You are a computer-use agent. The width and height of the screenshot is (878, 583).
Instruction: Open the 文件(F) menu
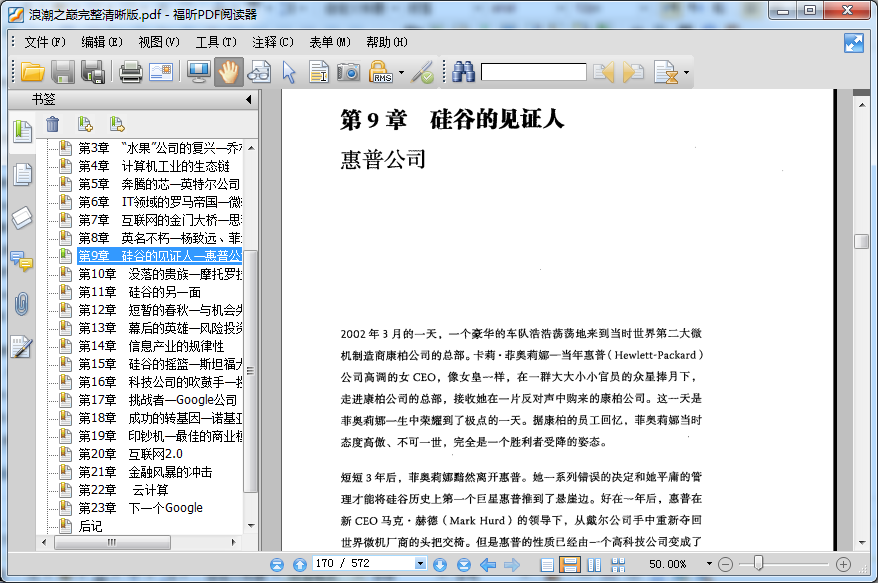click(x=45, y=42)
